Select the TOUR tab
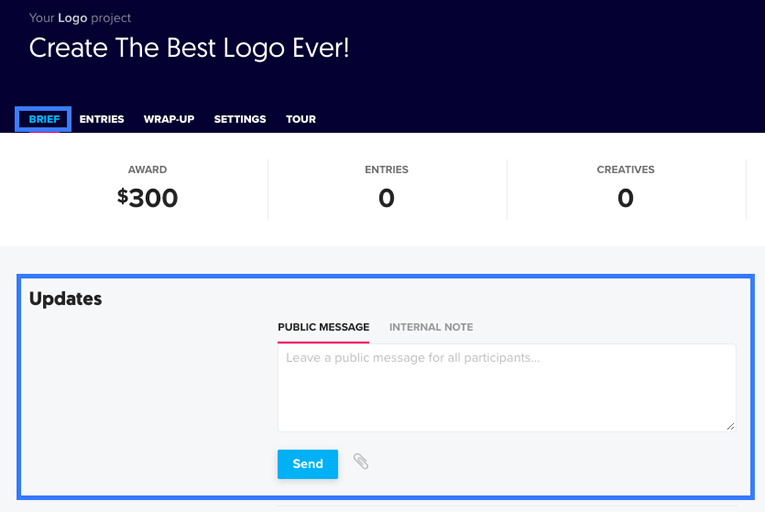This screenshot has height=512, width=765. [x=301, y=119]
